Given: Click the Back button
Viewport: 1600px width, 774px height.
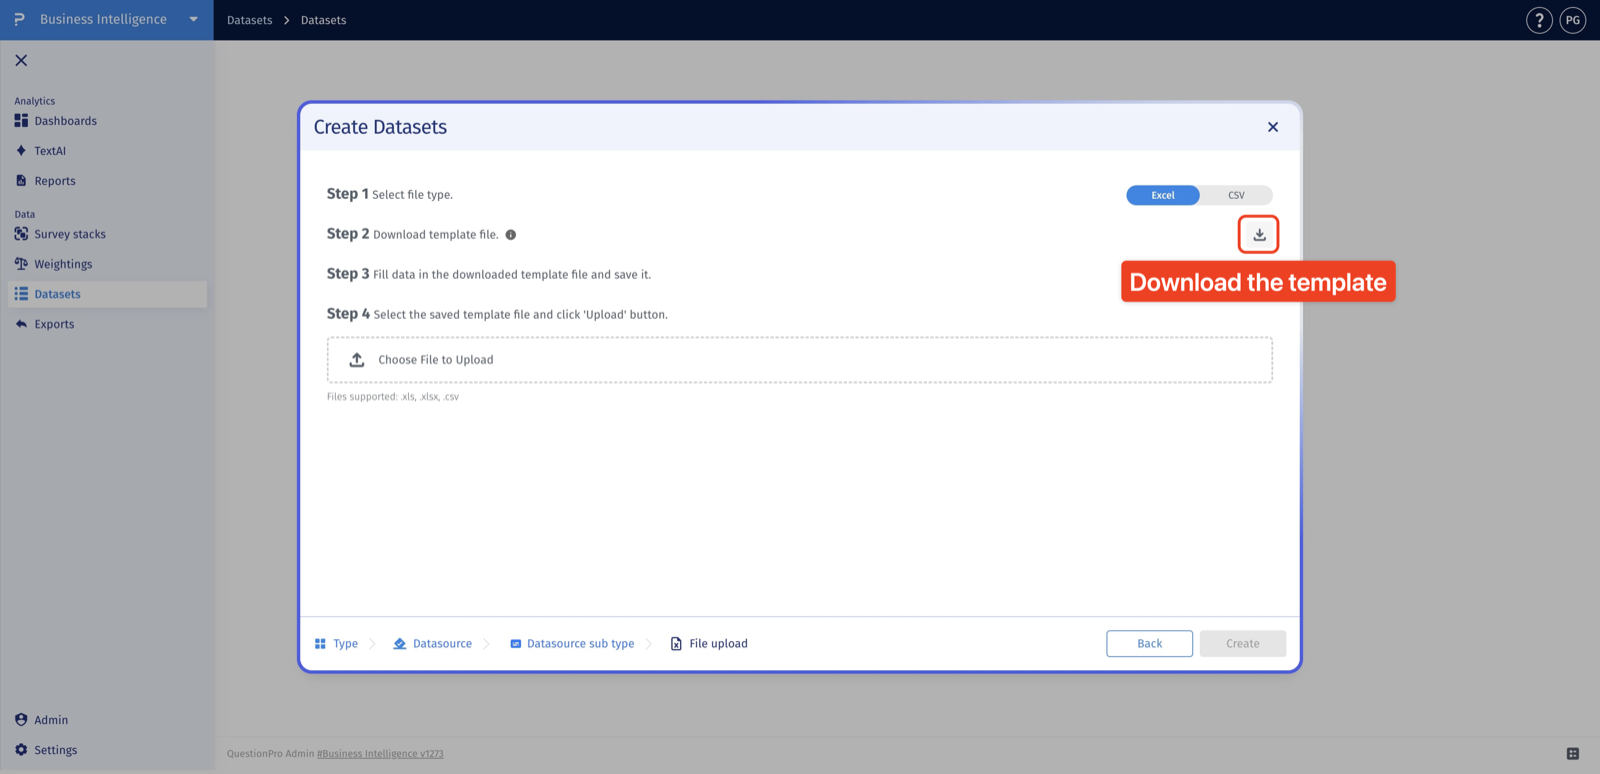Looking at the screenshot, I should point(1149,644).
